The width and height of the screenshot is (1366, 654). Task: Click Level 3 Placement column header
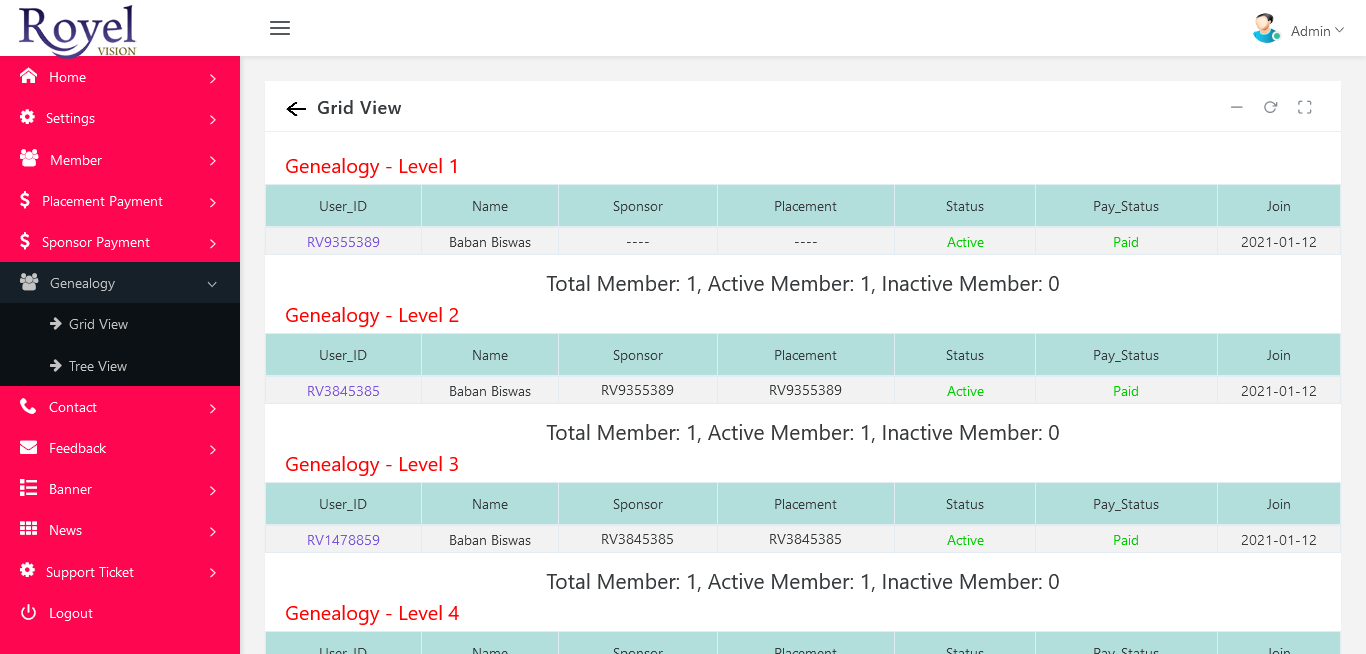(805, 504)
